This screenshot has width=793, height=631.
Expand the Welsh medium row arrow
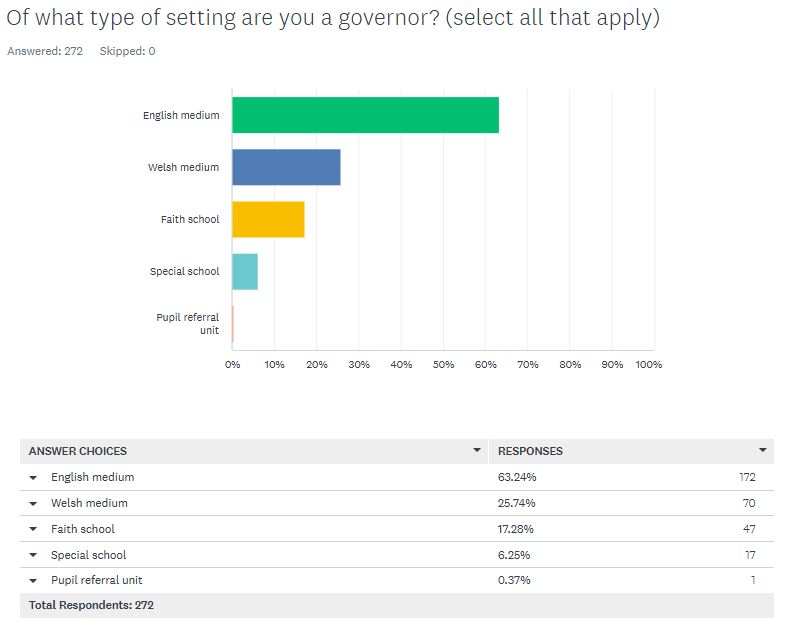tap(33, 504)
